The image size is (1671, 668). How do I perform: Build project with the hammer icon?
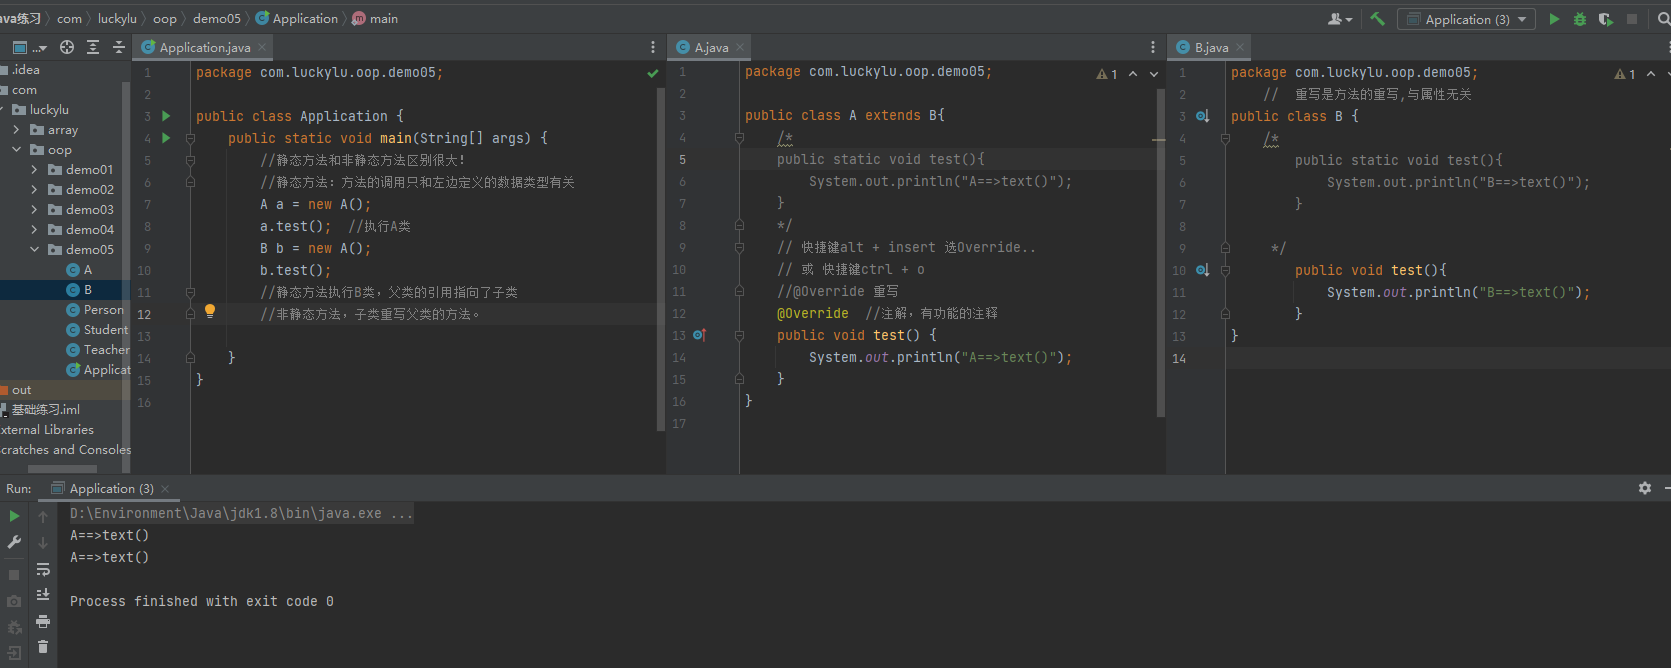[x=1377, y=19]
